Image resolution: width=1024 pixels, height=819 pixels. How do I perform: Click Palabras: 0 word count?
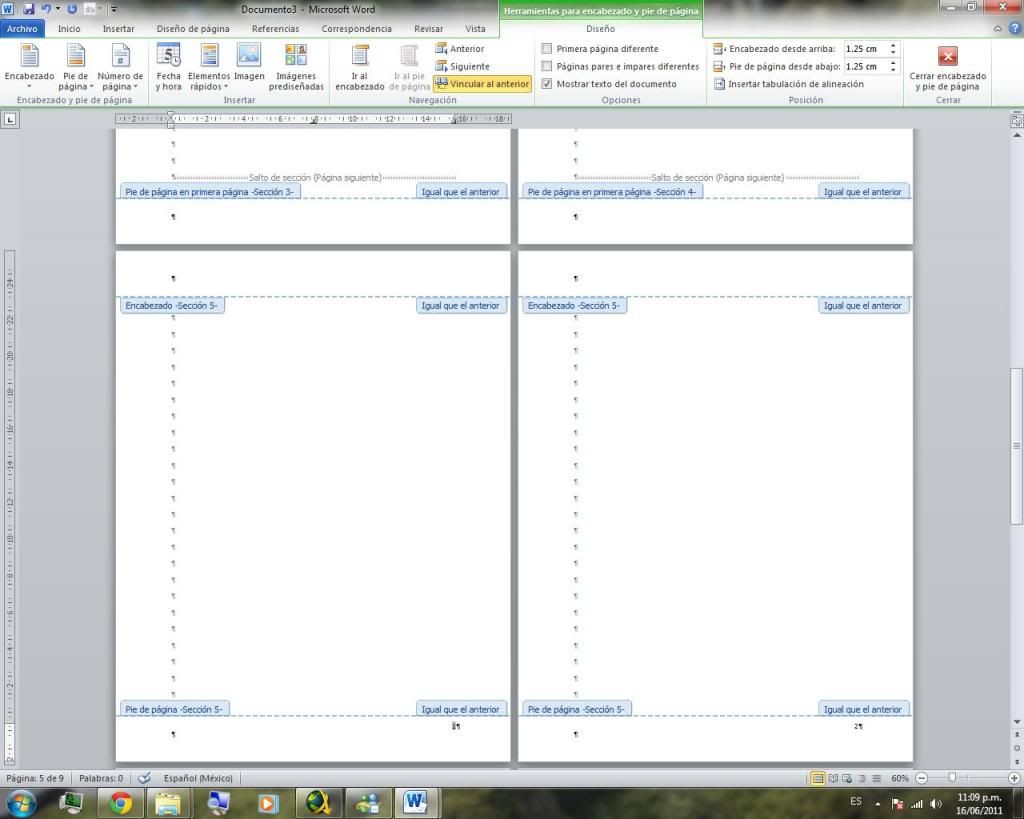tap(101, 778)
